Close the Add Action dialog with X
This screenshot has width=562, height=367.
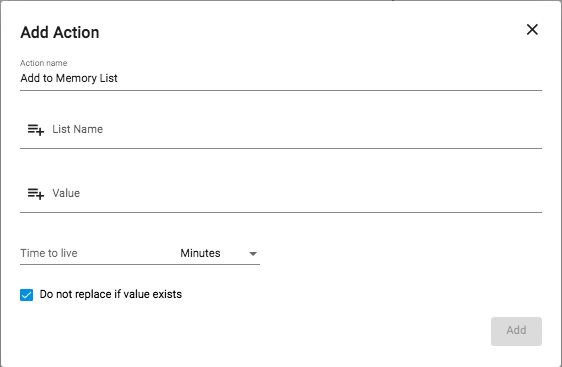(x=532, y=30)
